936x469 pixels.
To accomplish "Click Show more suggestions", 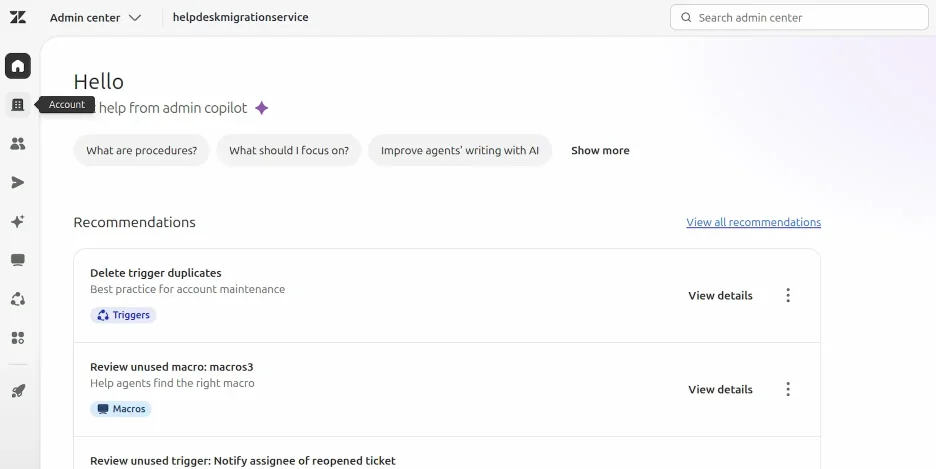I will click(x=600, y=150).
